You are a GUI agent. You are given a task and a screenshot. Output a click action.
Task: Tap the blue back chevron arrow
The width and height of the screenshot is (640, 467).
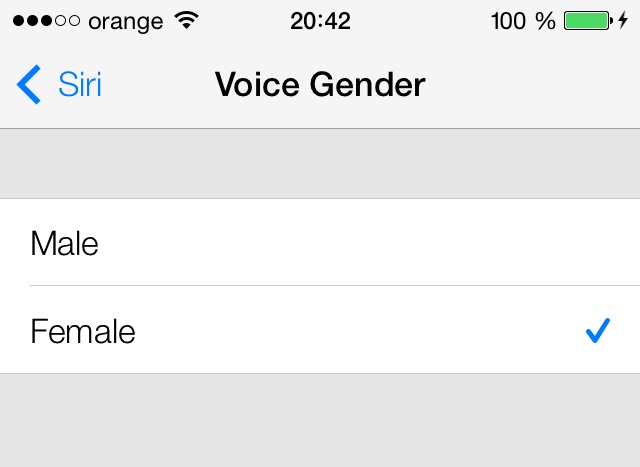[x=29, y=85]
